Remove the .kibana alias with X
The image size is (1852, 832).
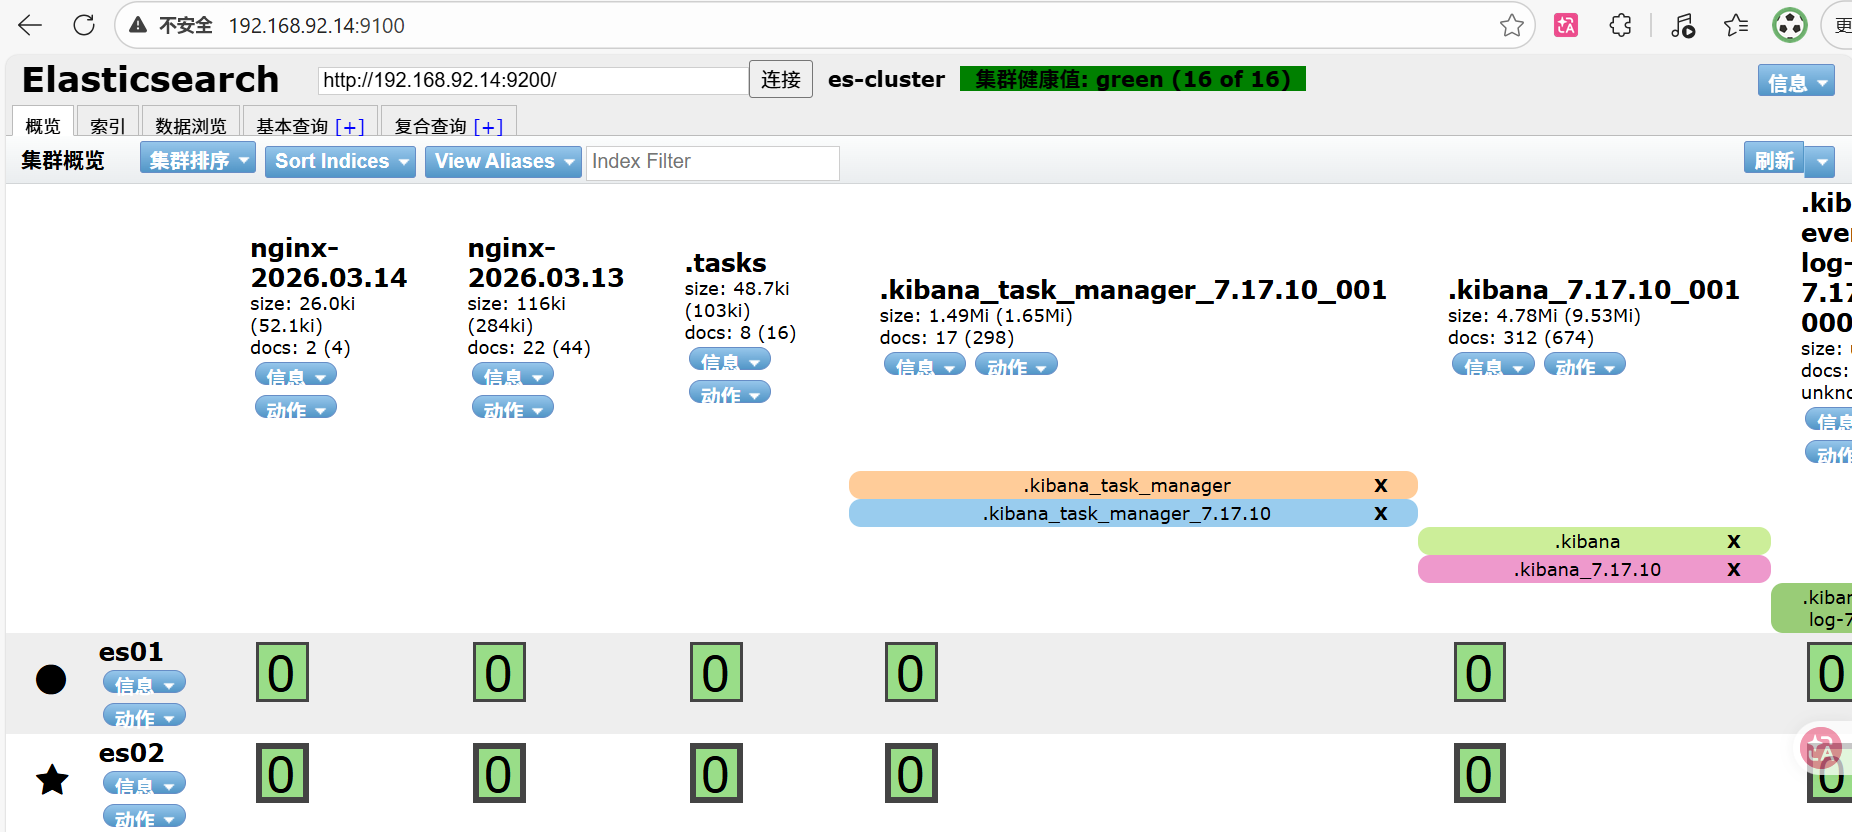tap(1734, 541)
